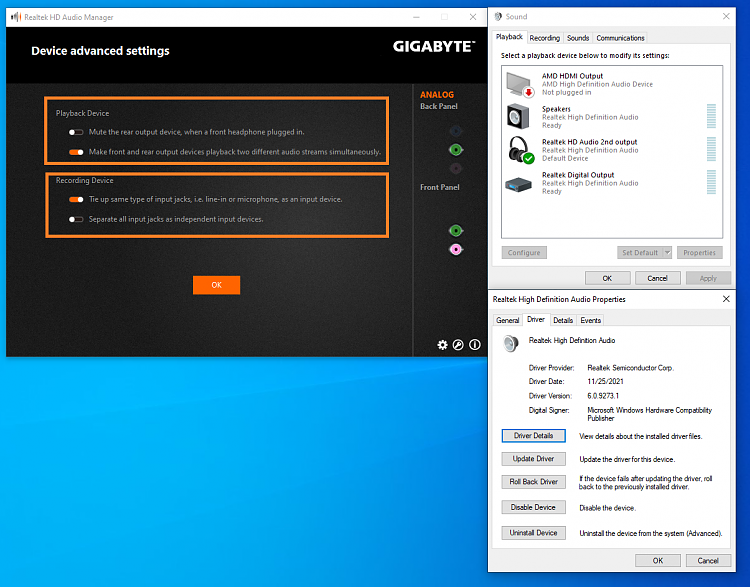Click the wrench tool icon in Realtek manager
This screenshot has width=750, height=587.
pyautogui.click(x=458, y=344)
